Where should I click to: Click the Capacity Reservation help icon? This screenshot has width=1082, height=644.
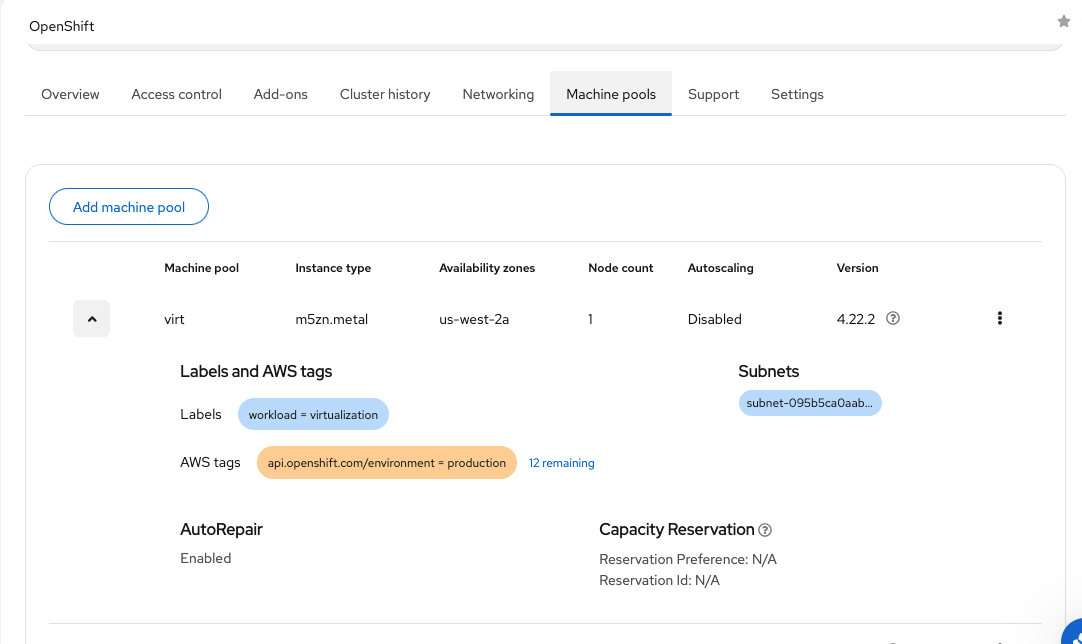pos(765,530)
